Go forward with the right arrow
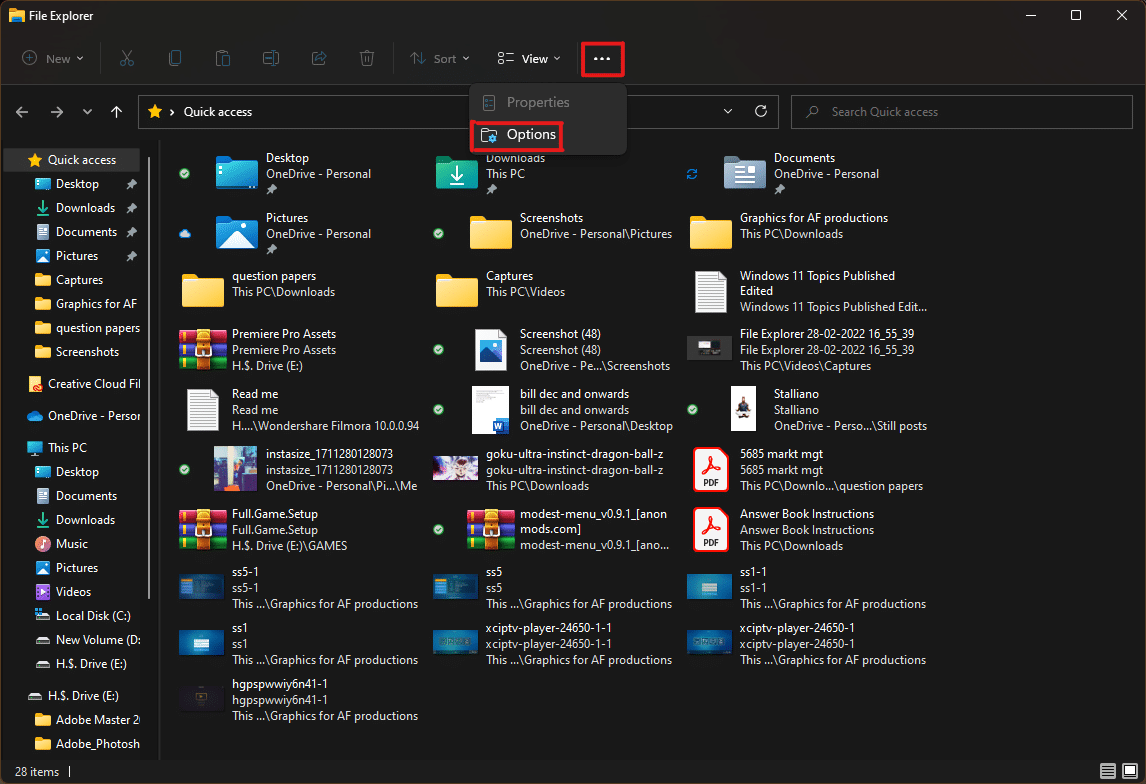The width and height of the screenshot is (1146, 784). [x=56, y=112]
